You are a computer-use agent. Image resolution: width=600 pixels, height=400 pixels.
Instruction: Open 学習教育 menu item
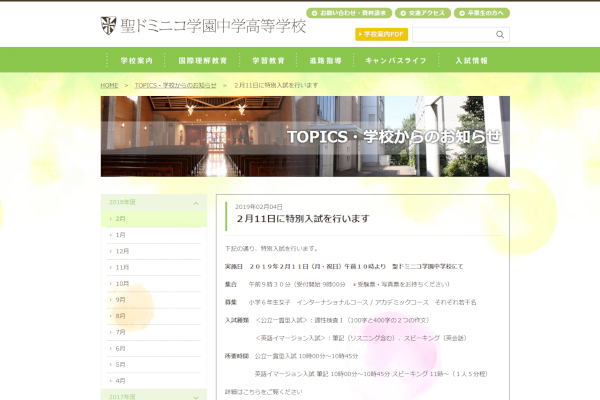(x=268, y=60)
